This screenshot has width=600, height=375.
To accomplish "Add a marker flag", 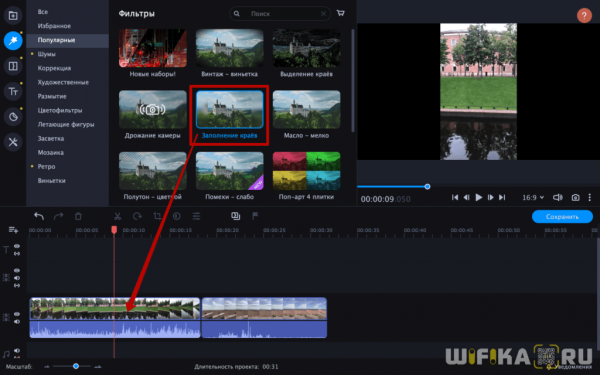I will [x=255, y=216].
